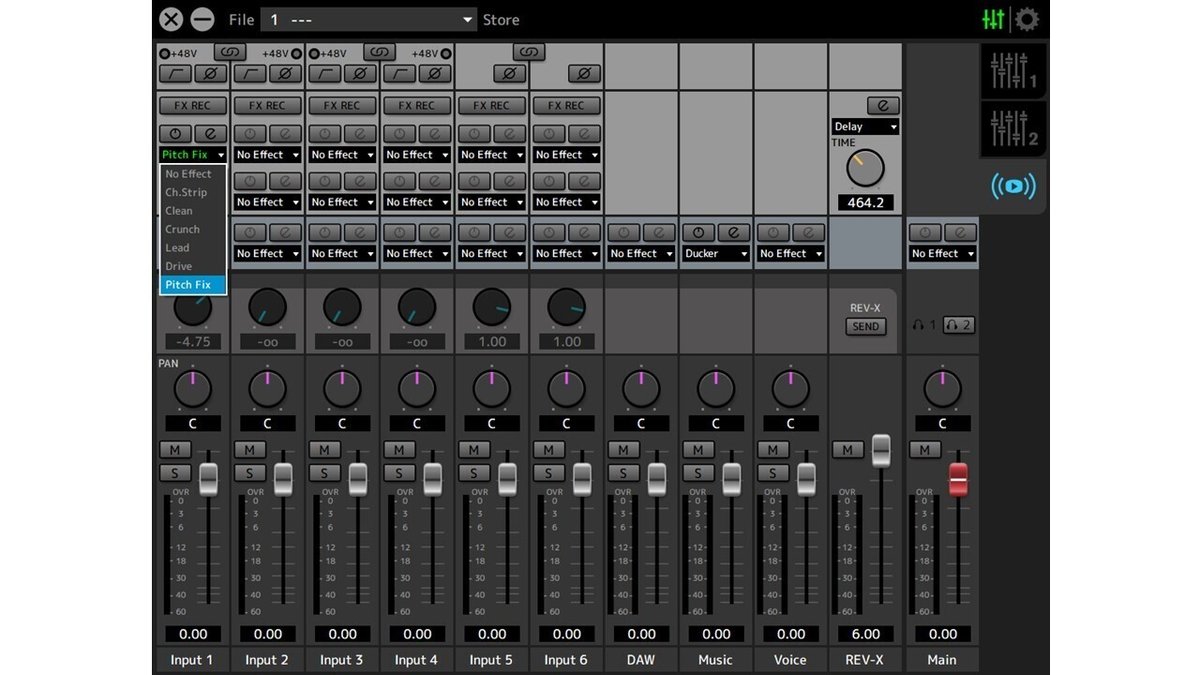Screen dimensions: 1200x675
Task: Switch to mixer view 1
Action: point(1013,70)
